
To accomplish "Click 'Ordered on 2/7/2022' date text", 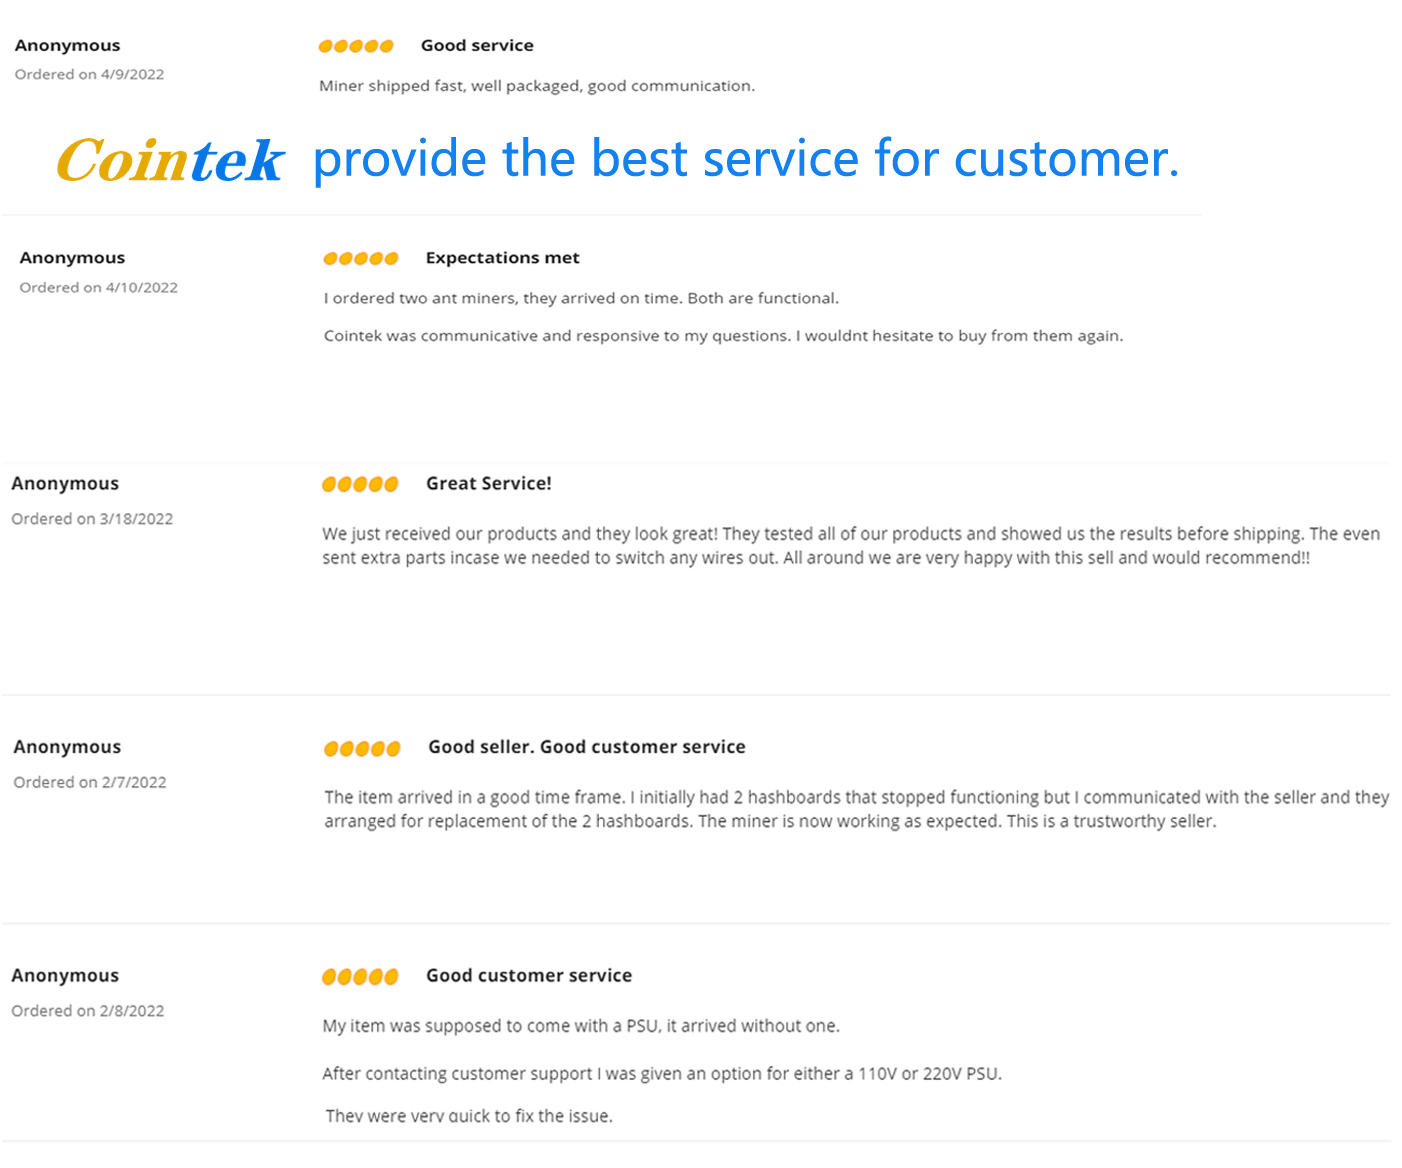I will 90,783.
